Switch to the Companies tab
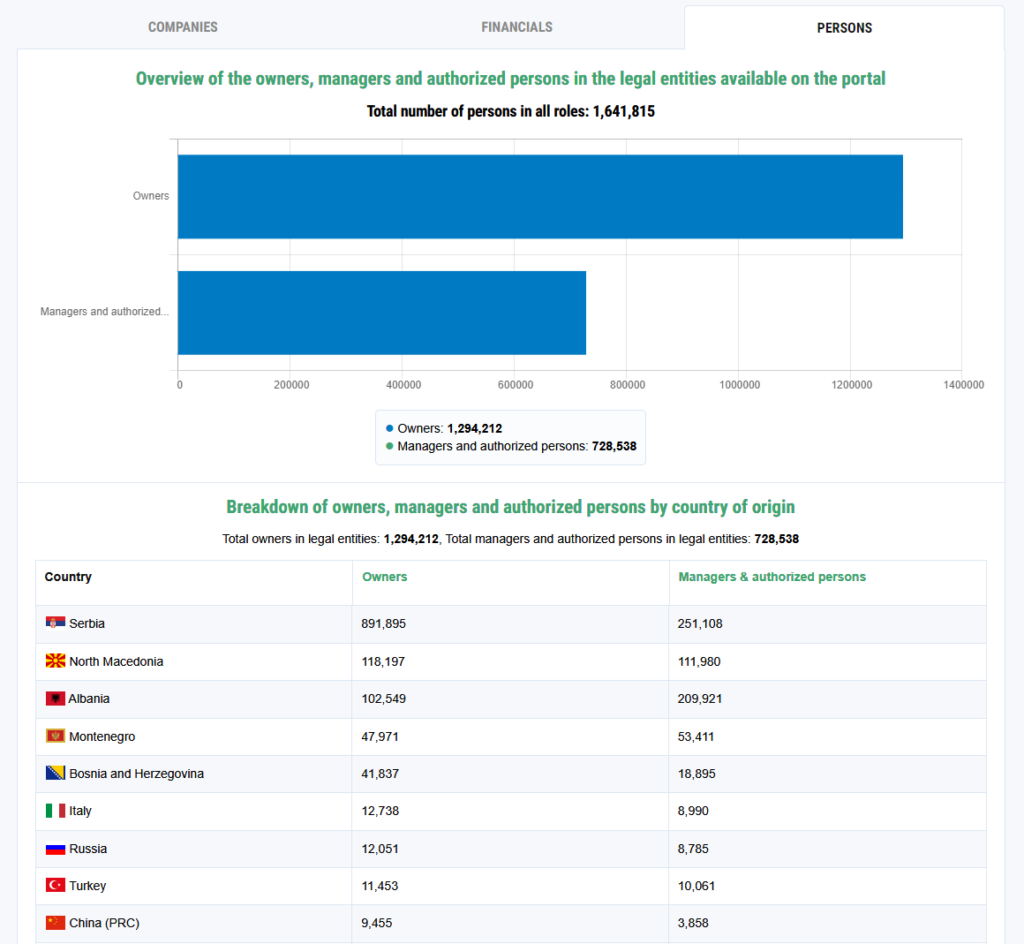1024x944 pixels. [183, 27]
